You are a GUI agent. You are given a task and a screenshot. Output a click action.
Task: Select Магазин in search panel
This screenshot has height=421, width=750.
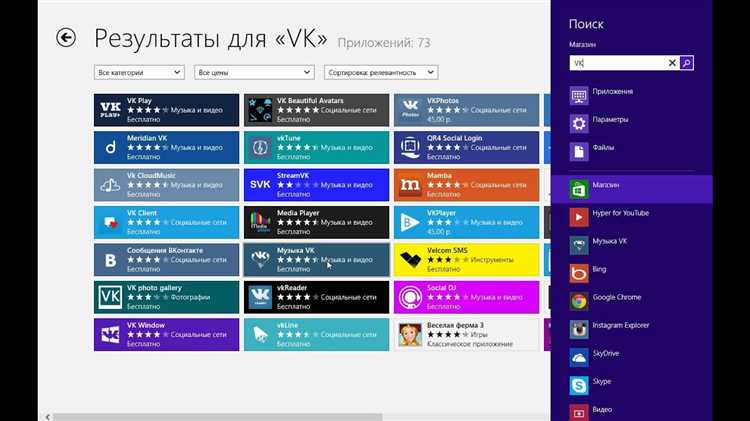[631, 189]
